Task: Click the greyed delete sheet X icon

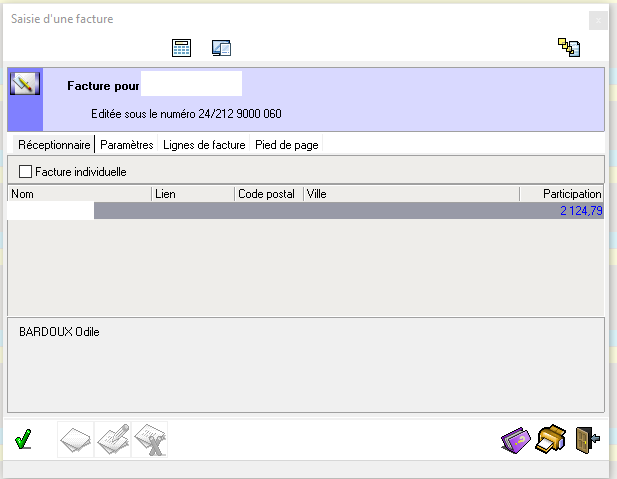Action: [150, 440]
